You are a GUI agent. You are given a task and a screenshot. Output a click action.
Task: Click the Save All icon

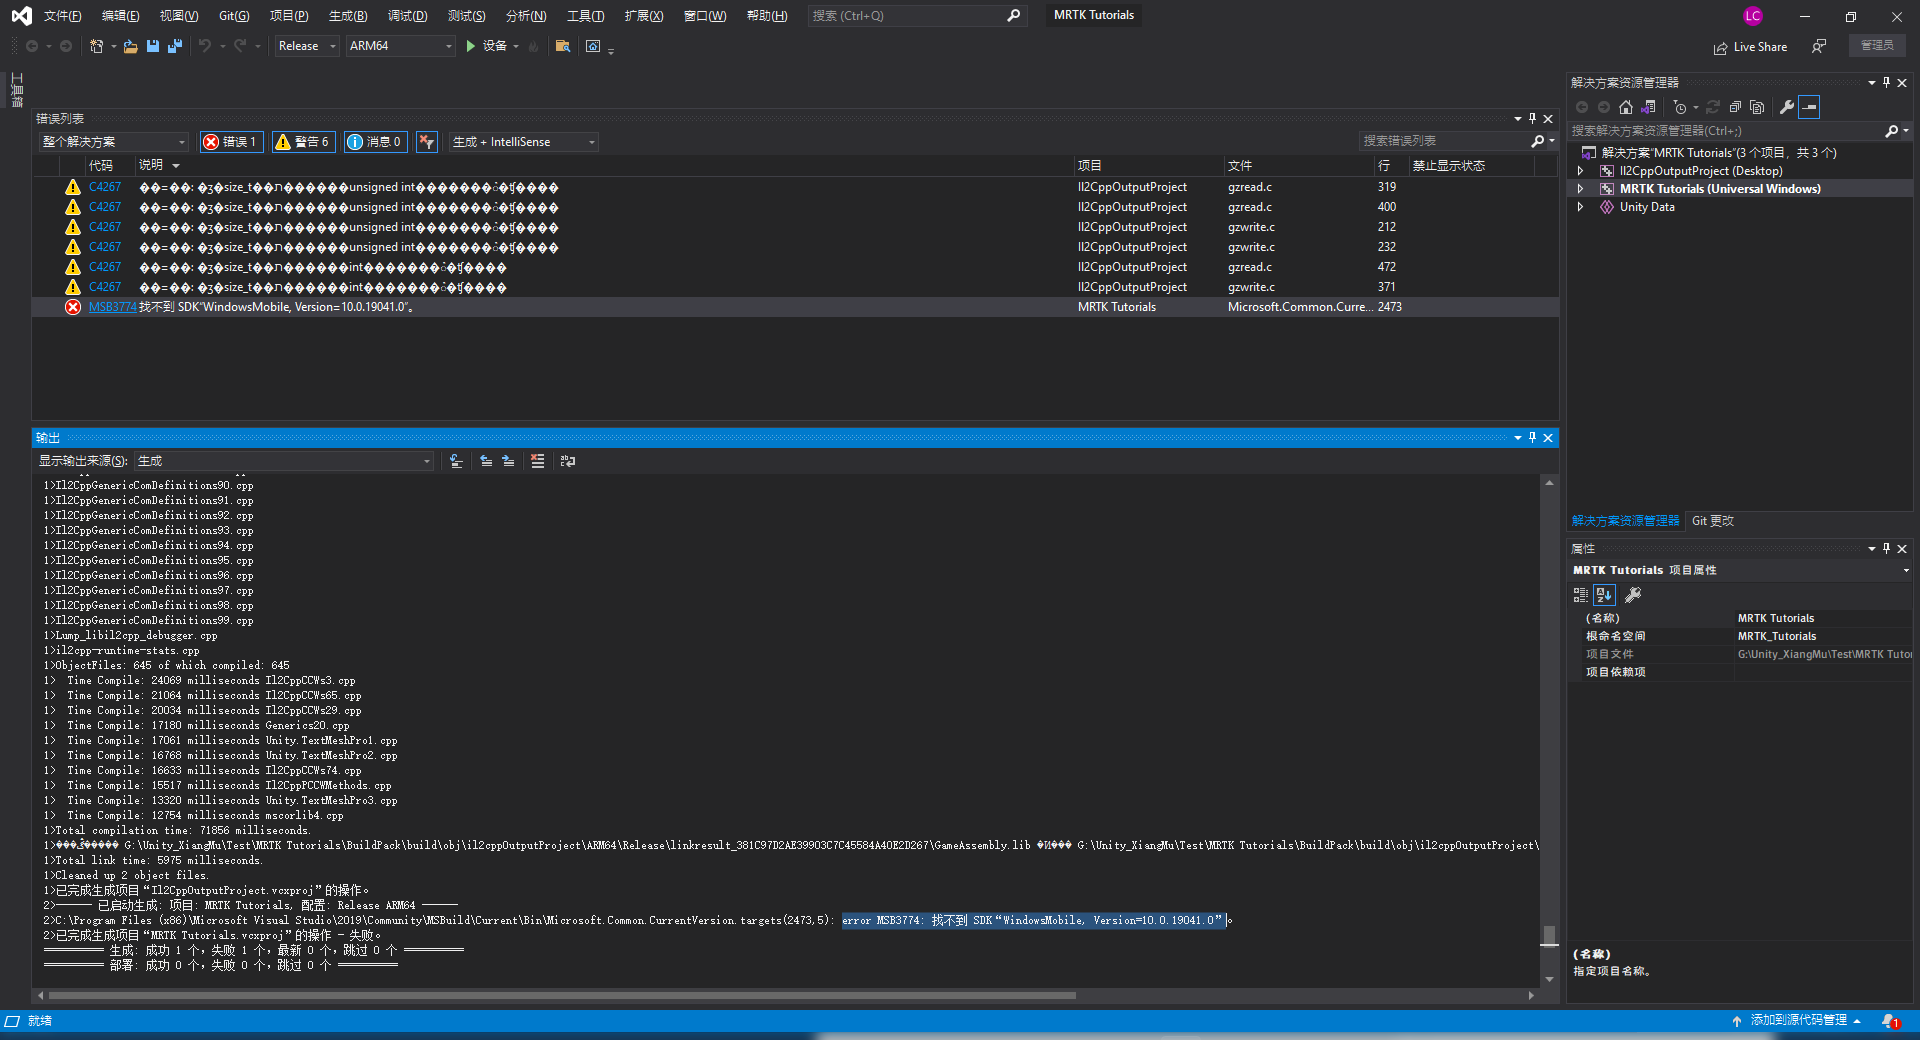[175, 46]
